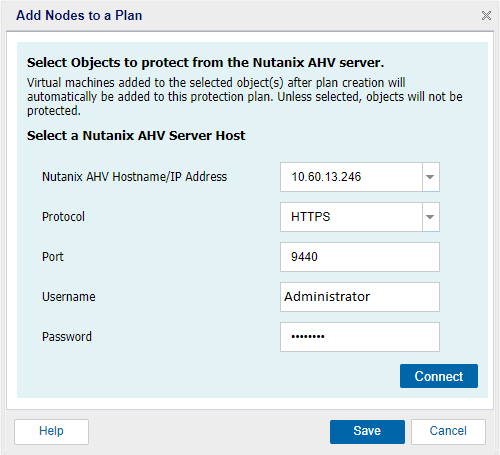Screen dimensions: 500x455
Task: Click the Select Objects to protect heading
Action: [x=205, y=63]
